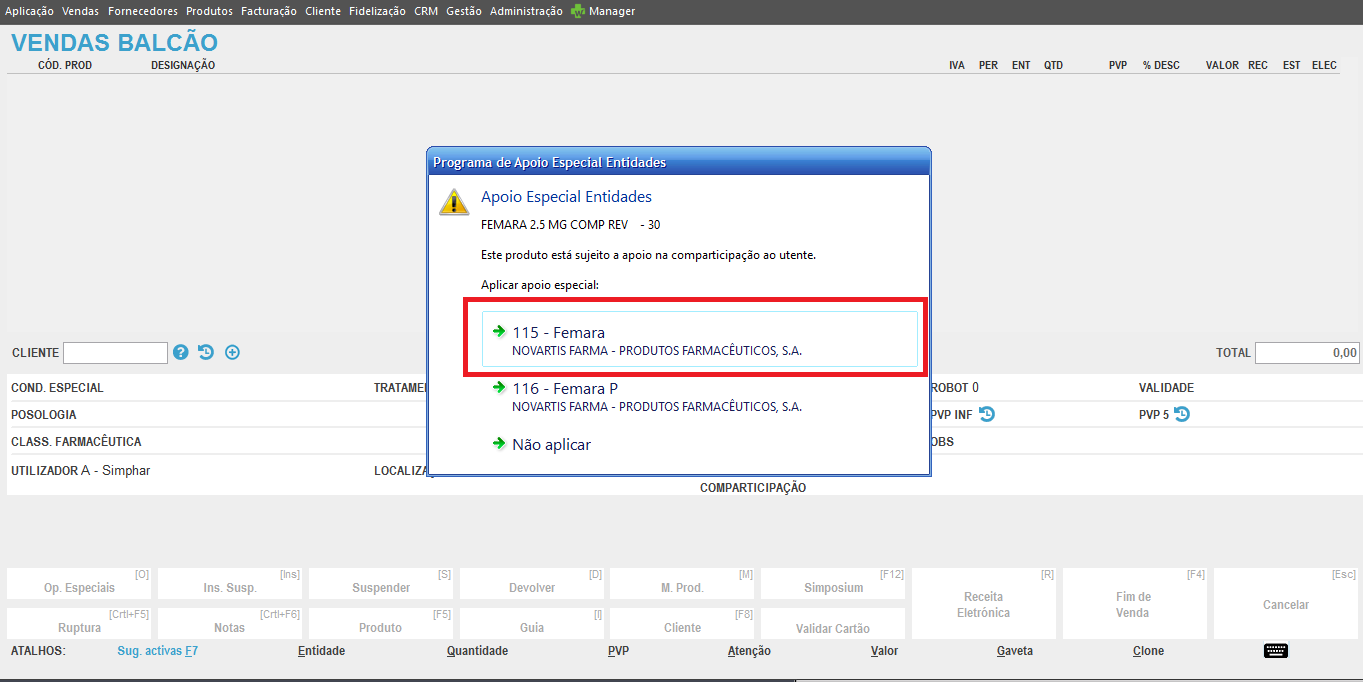Open the Aplicação menu

pos(29,11)
